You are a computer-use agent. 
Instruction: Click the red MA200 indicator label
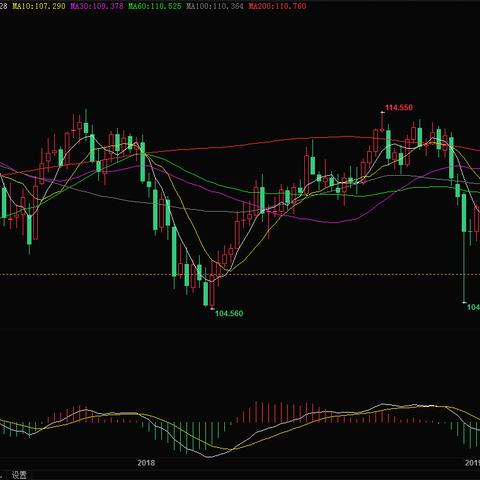click(277, 6)
